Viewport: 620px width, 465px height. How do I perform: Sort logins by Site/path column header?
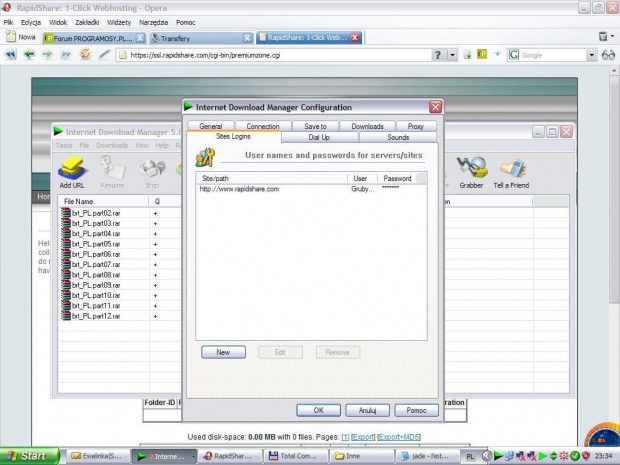[x=272, y=178]
